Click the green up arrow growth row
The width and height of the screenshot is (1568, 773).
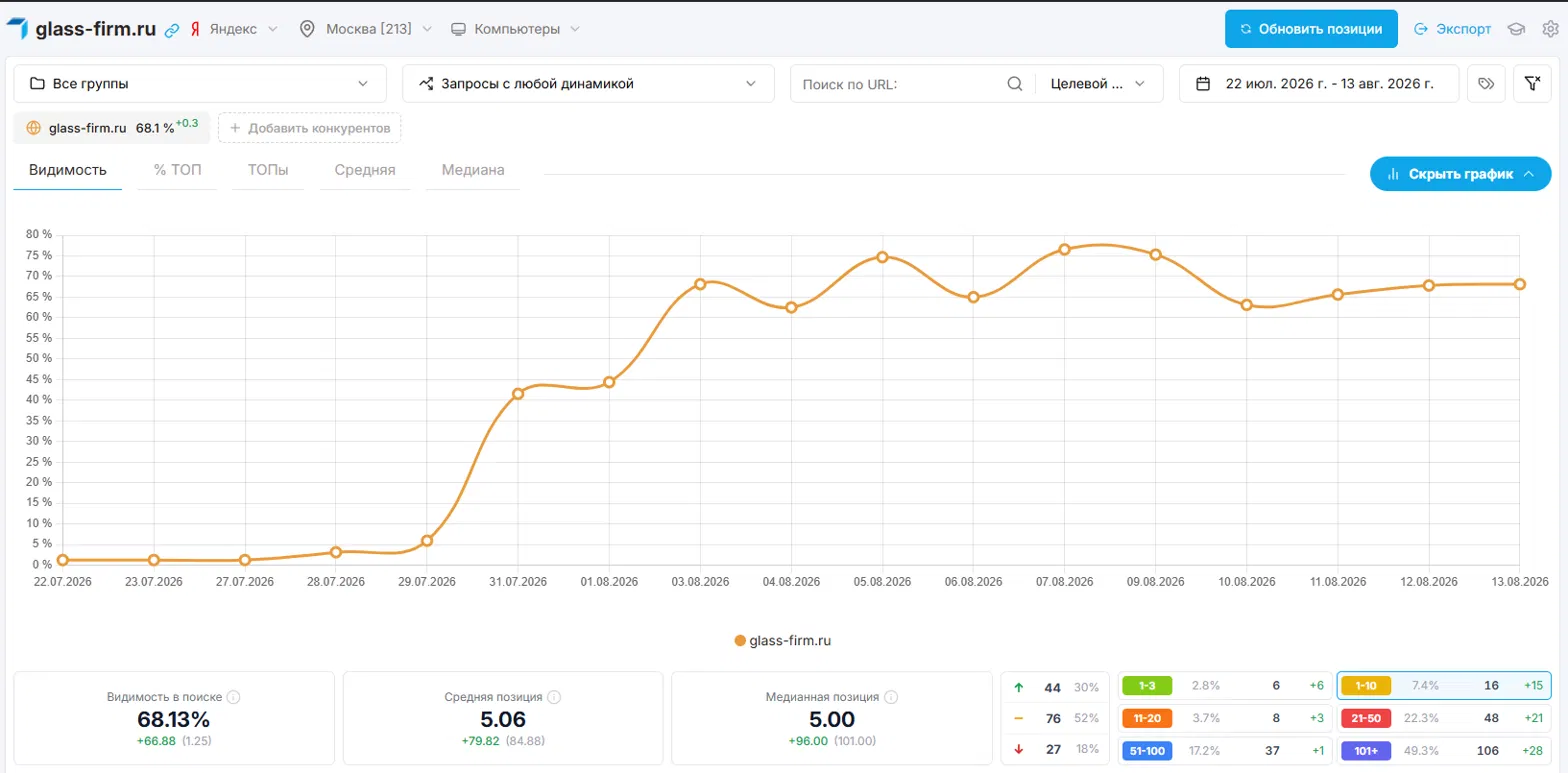click(1055, 687)
